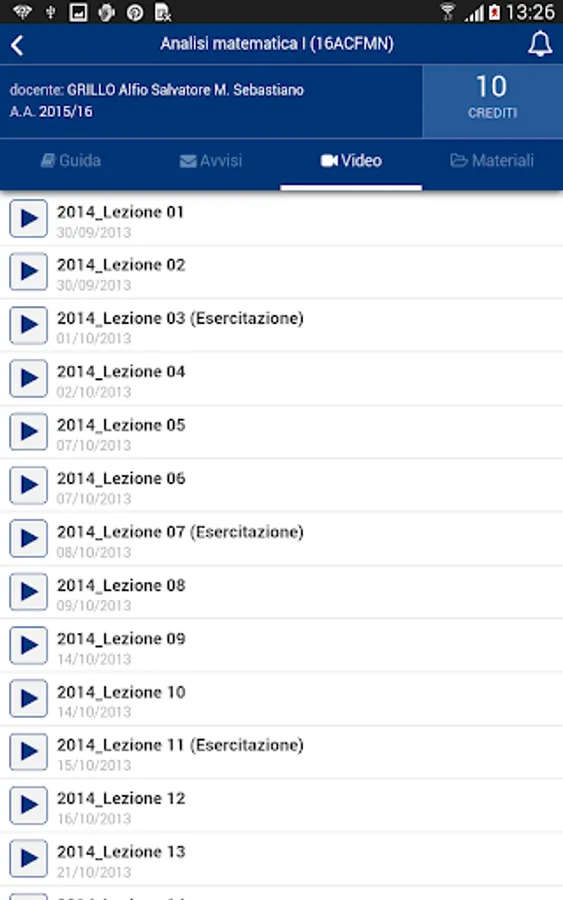The image size is (563, 900).
Task: Open notifications bell icon
Action: click(539, 44)
